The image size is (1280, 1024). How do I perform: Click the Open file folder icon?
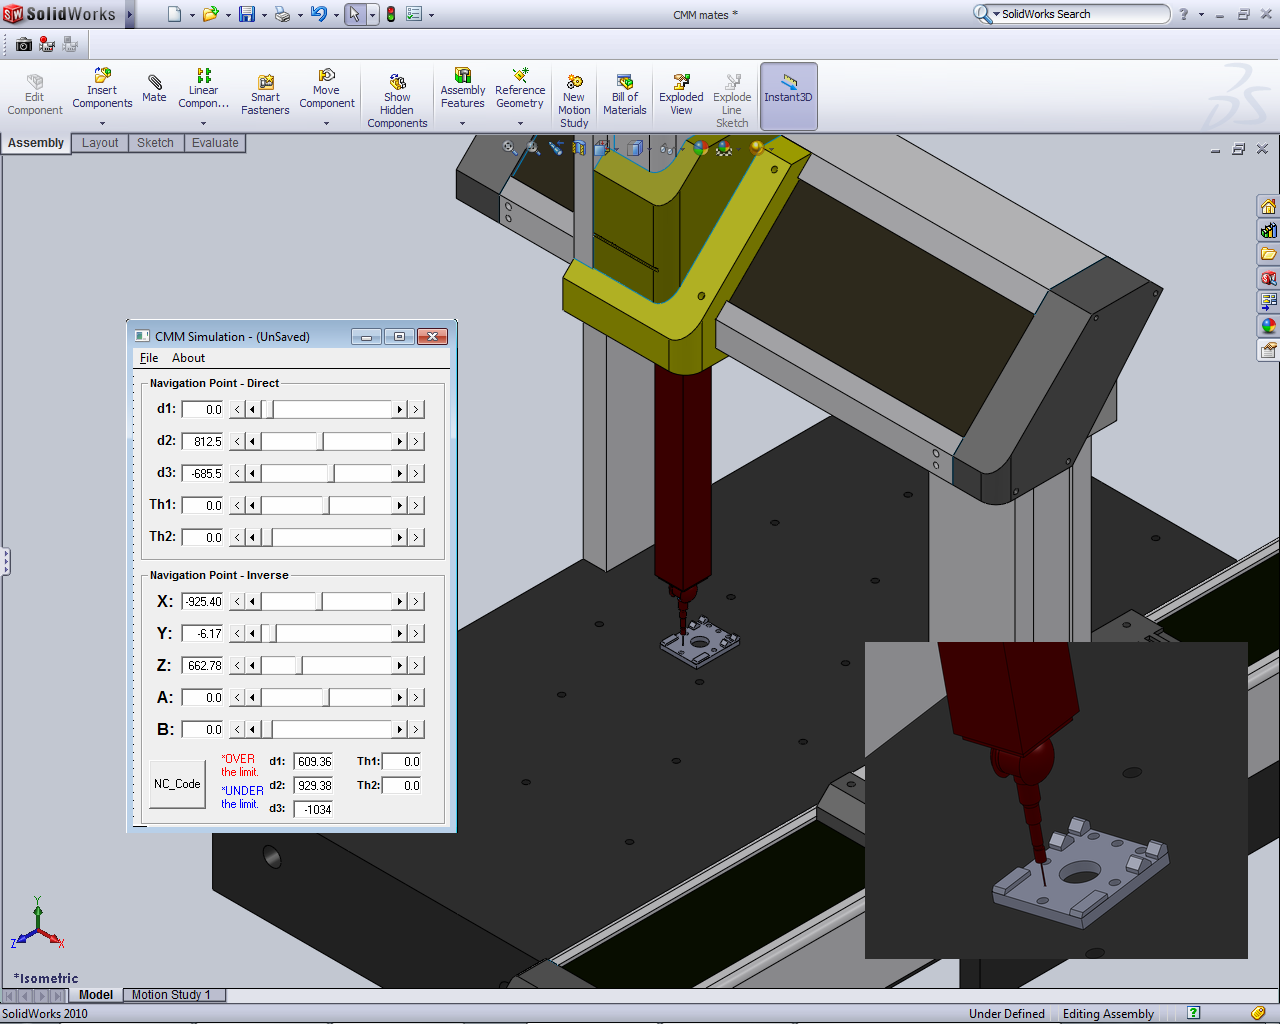click(x=210, y=14)
